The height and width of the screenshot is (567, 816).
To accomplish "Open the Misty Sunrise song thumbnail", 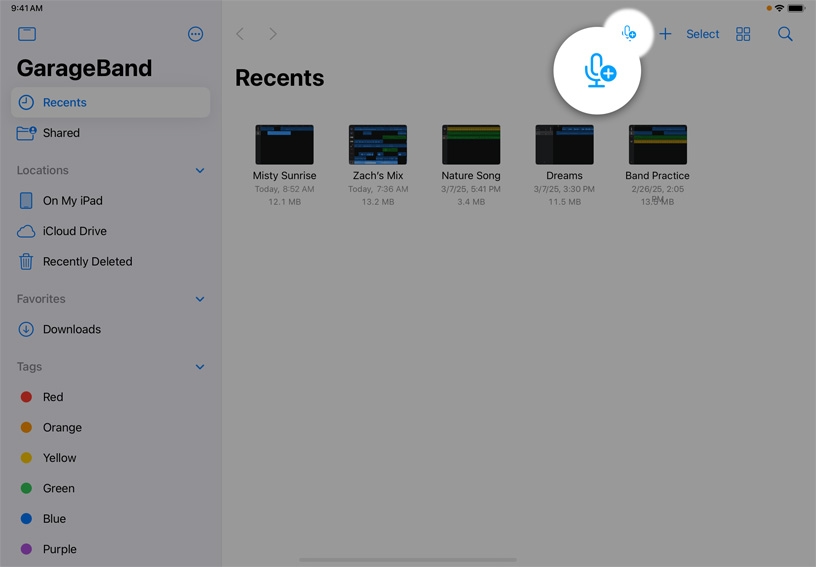I will pyautogui.click(x=284, y=145).
